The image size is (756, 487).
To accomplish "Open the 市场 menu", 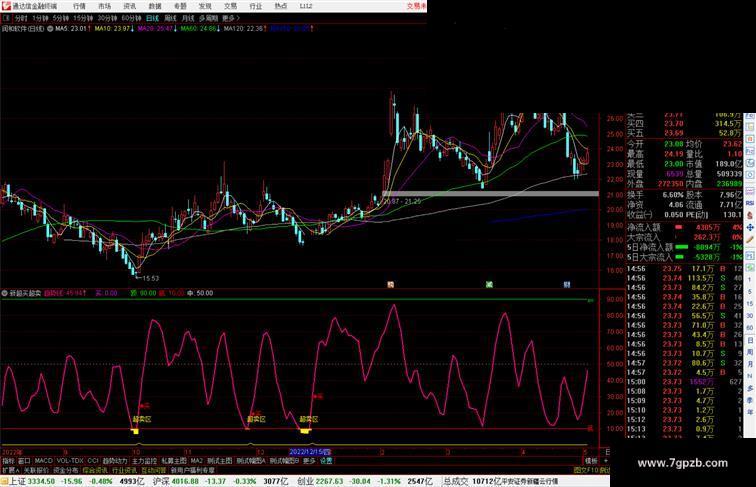I will point(104,6).
